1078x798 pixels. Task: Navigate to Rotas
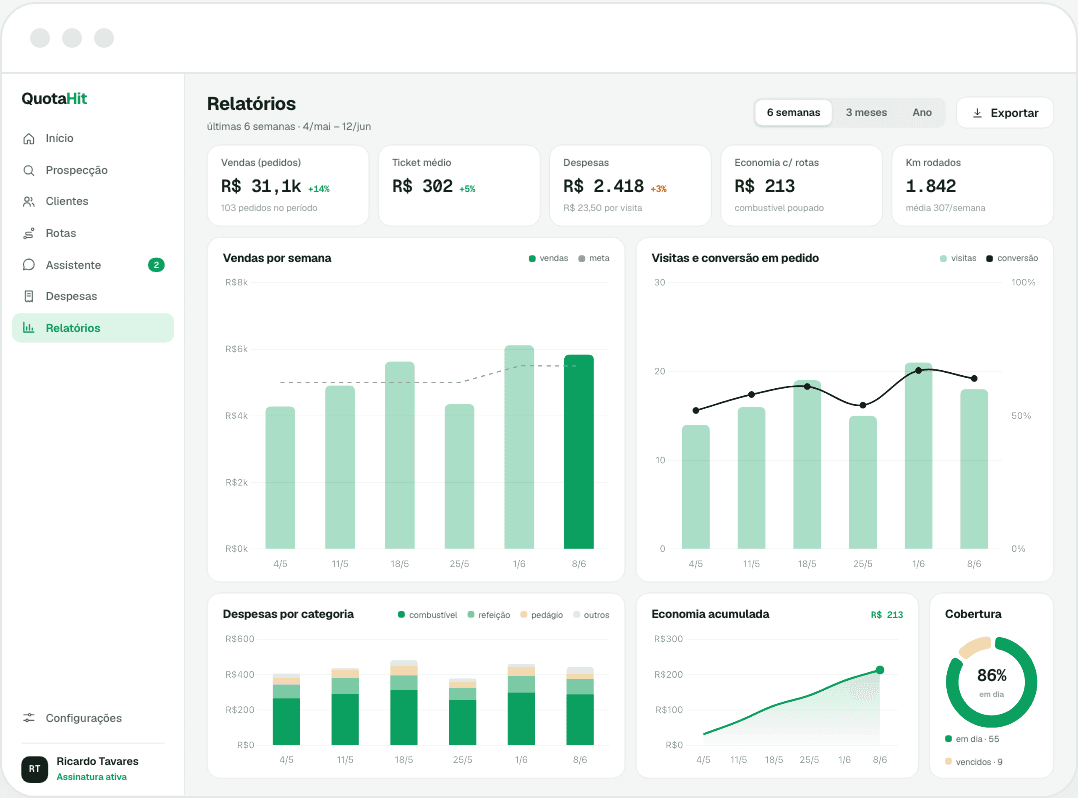click(93, 233)
